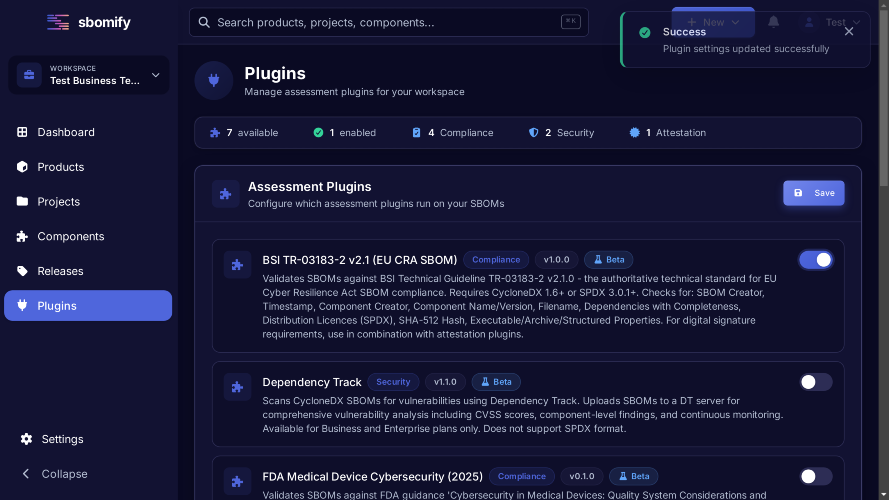Click 'Plugin settings updated successfully' message
The image size is (889, 500).
point(746,49)
